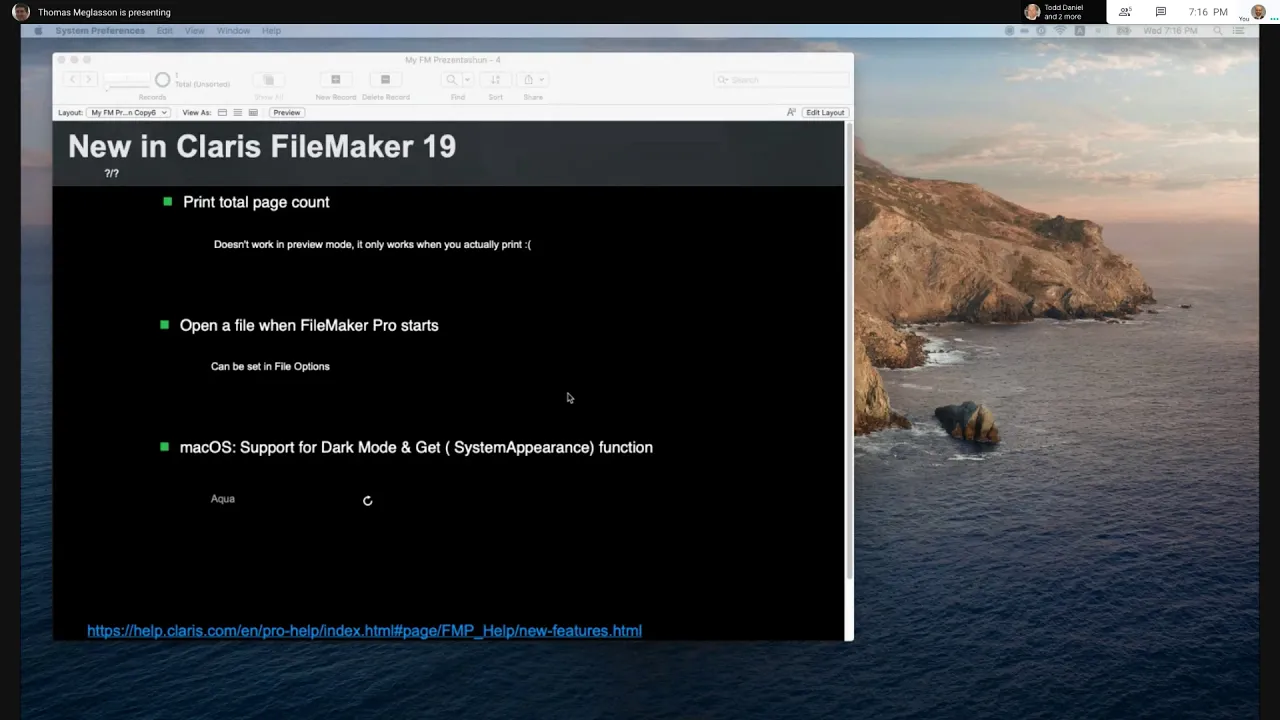Image resolution: width=1280 pixels, height=720 pixels.
Task: Click the Share icon
Action: [529, 80]
